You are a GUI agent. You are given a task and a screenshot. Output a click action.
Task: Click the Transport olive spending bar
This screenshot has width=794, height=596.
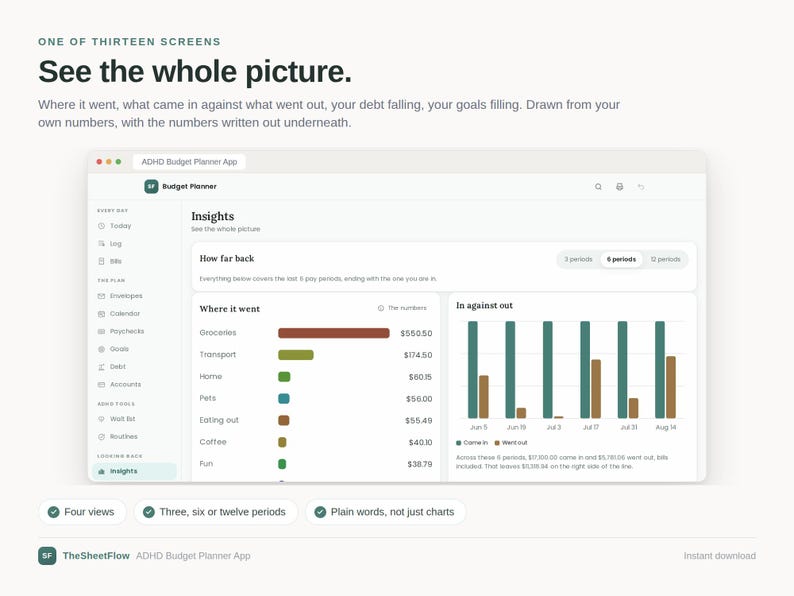[x=296, y=355]
